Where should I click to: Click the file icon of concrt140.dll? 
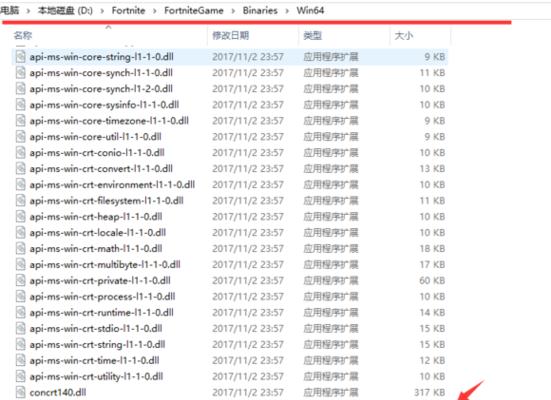tap(21, 393)
